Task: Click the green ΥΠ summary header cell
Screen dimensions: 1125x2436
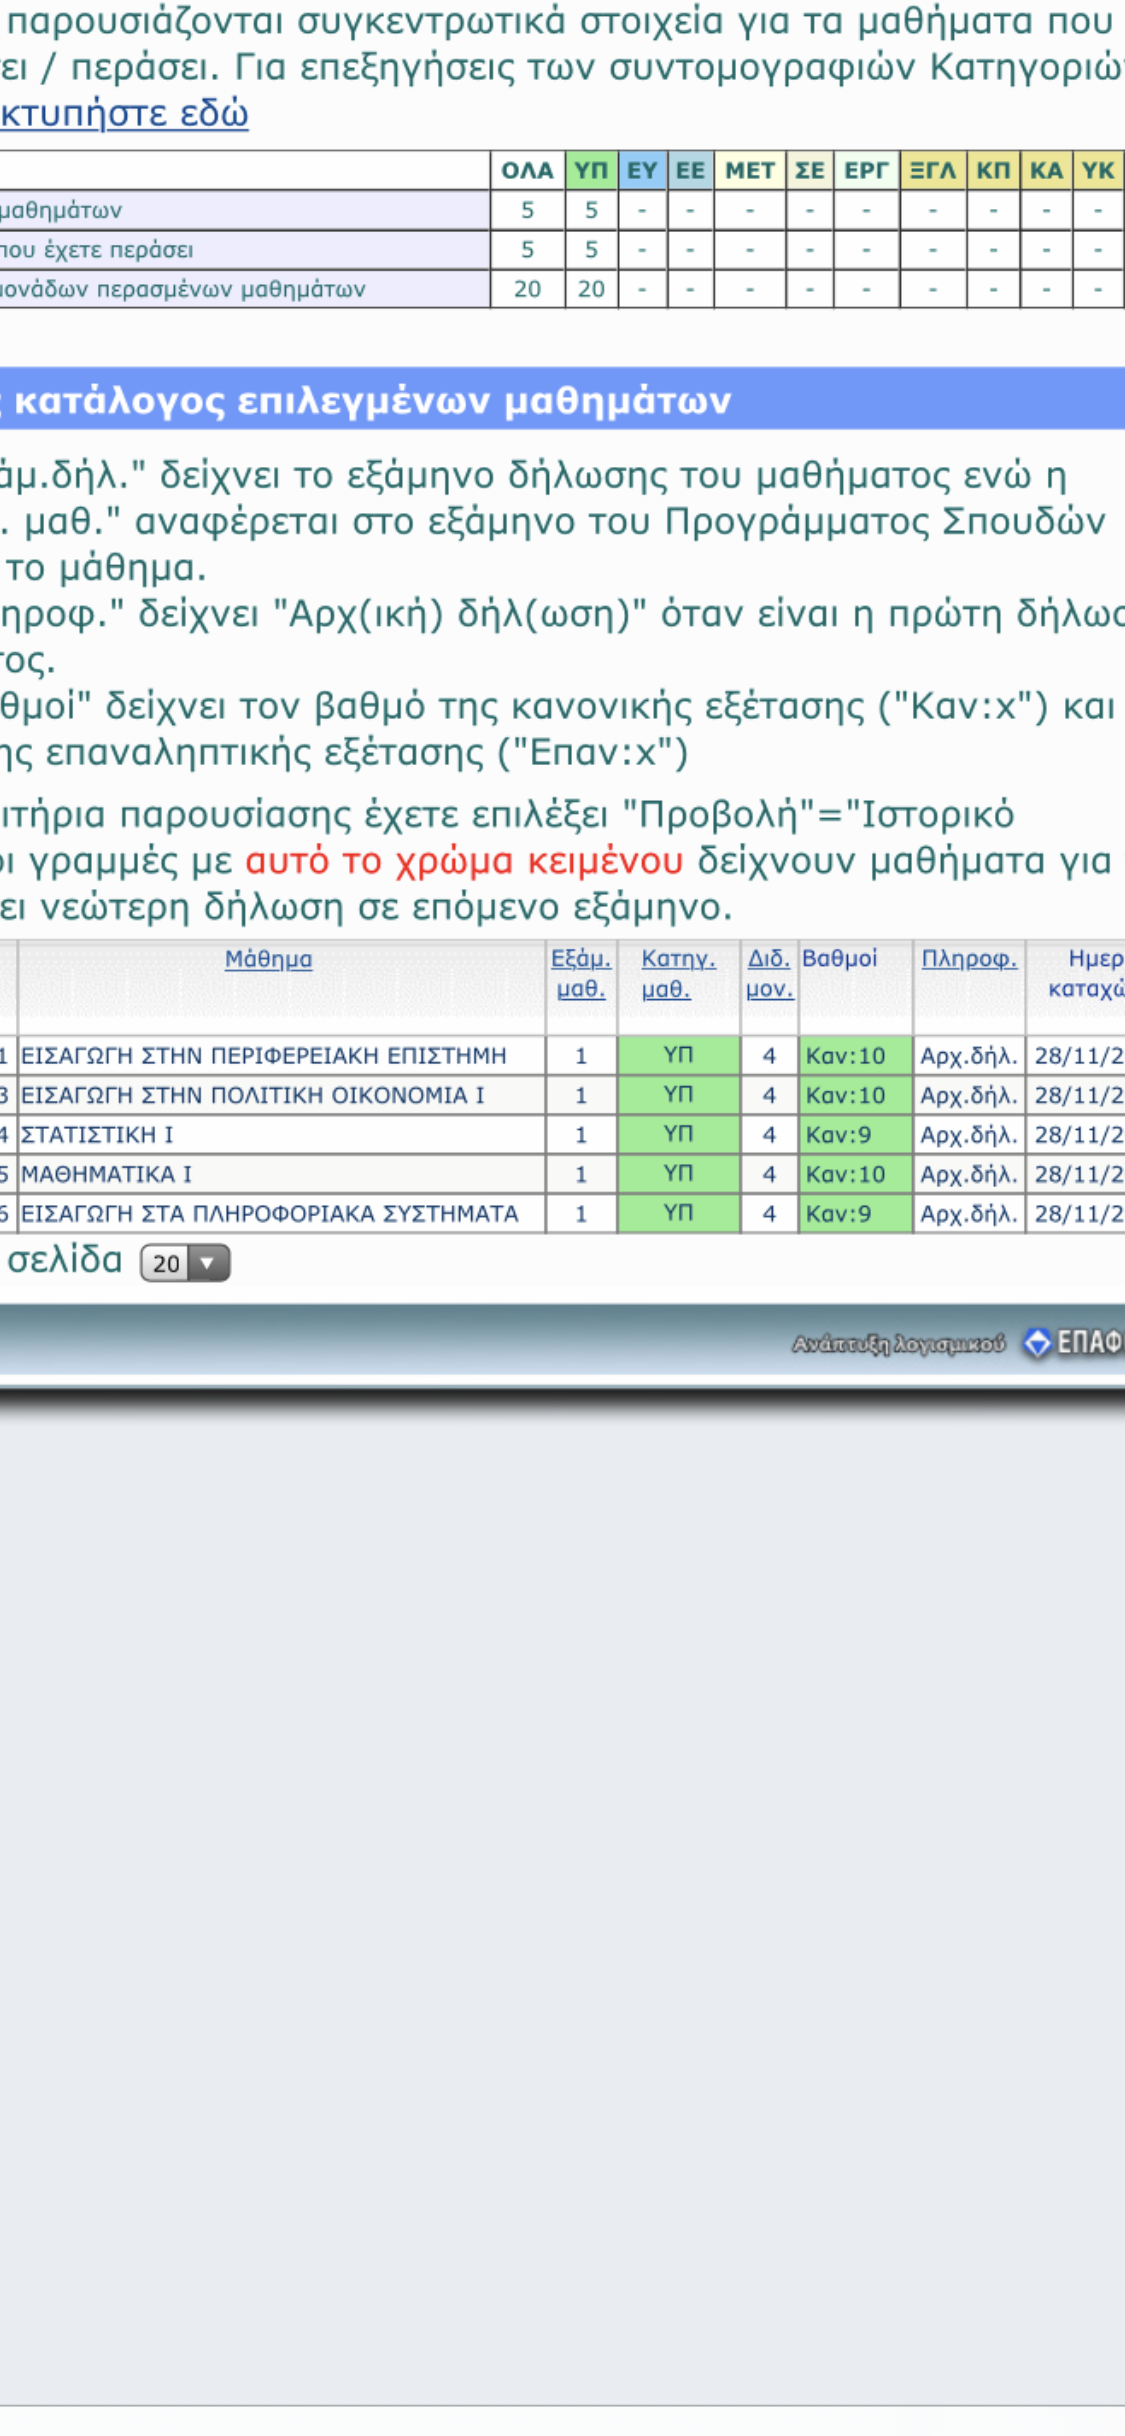Action: coord(591,171)
